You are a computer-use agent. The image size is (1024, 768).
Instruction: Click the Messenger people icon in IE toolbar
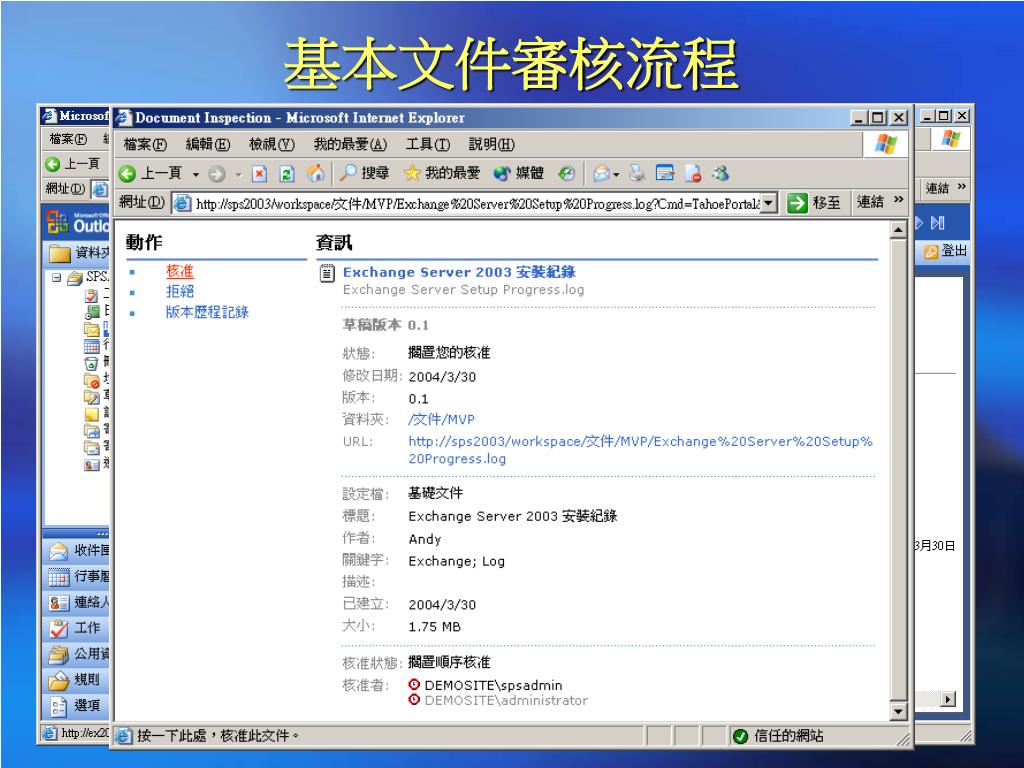[721, 173]
